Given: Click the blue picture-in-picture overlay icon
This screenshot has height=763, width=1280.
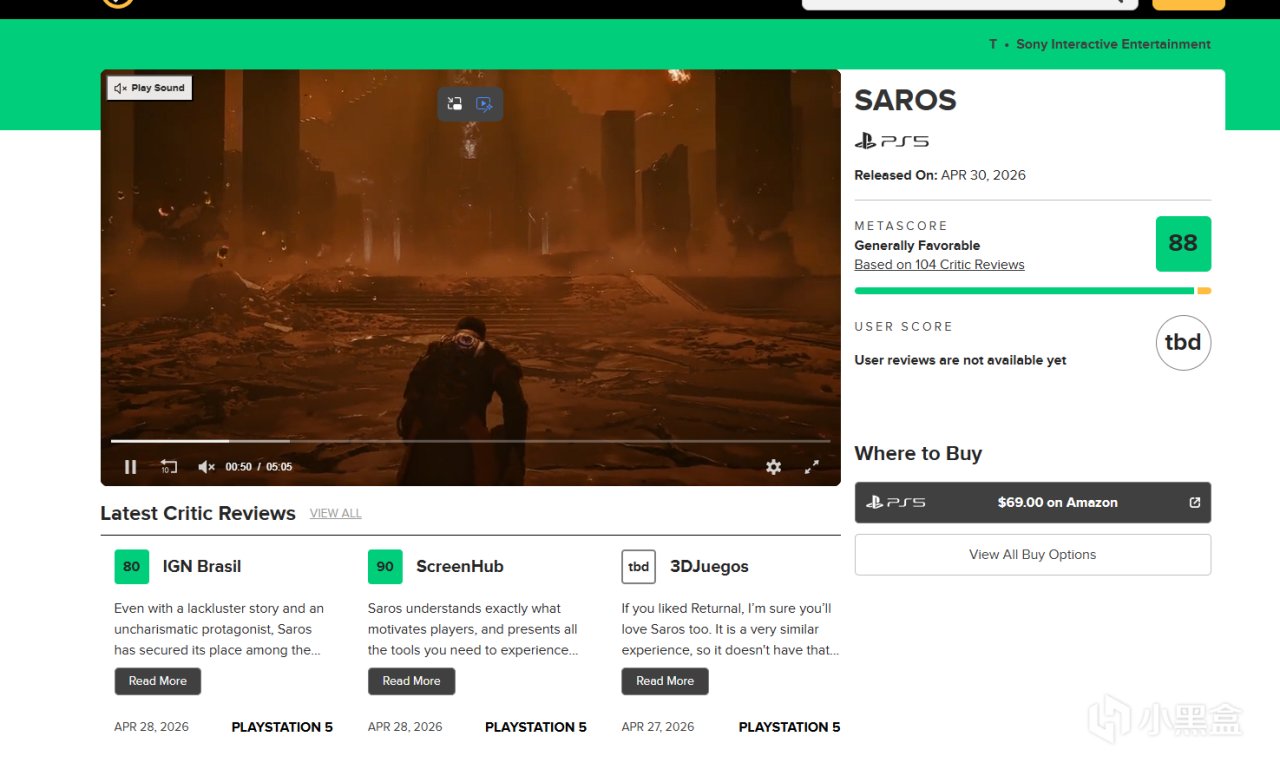Looking at the screenshot, I should (485, 104).
